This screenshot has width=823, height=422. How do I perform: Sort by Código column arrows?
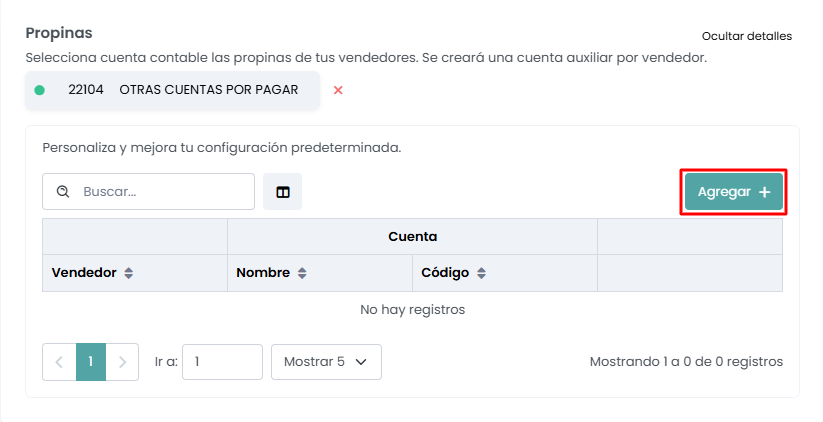point(481,273)
